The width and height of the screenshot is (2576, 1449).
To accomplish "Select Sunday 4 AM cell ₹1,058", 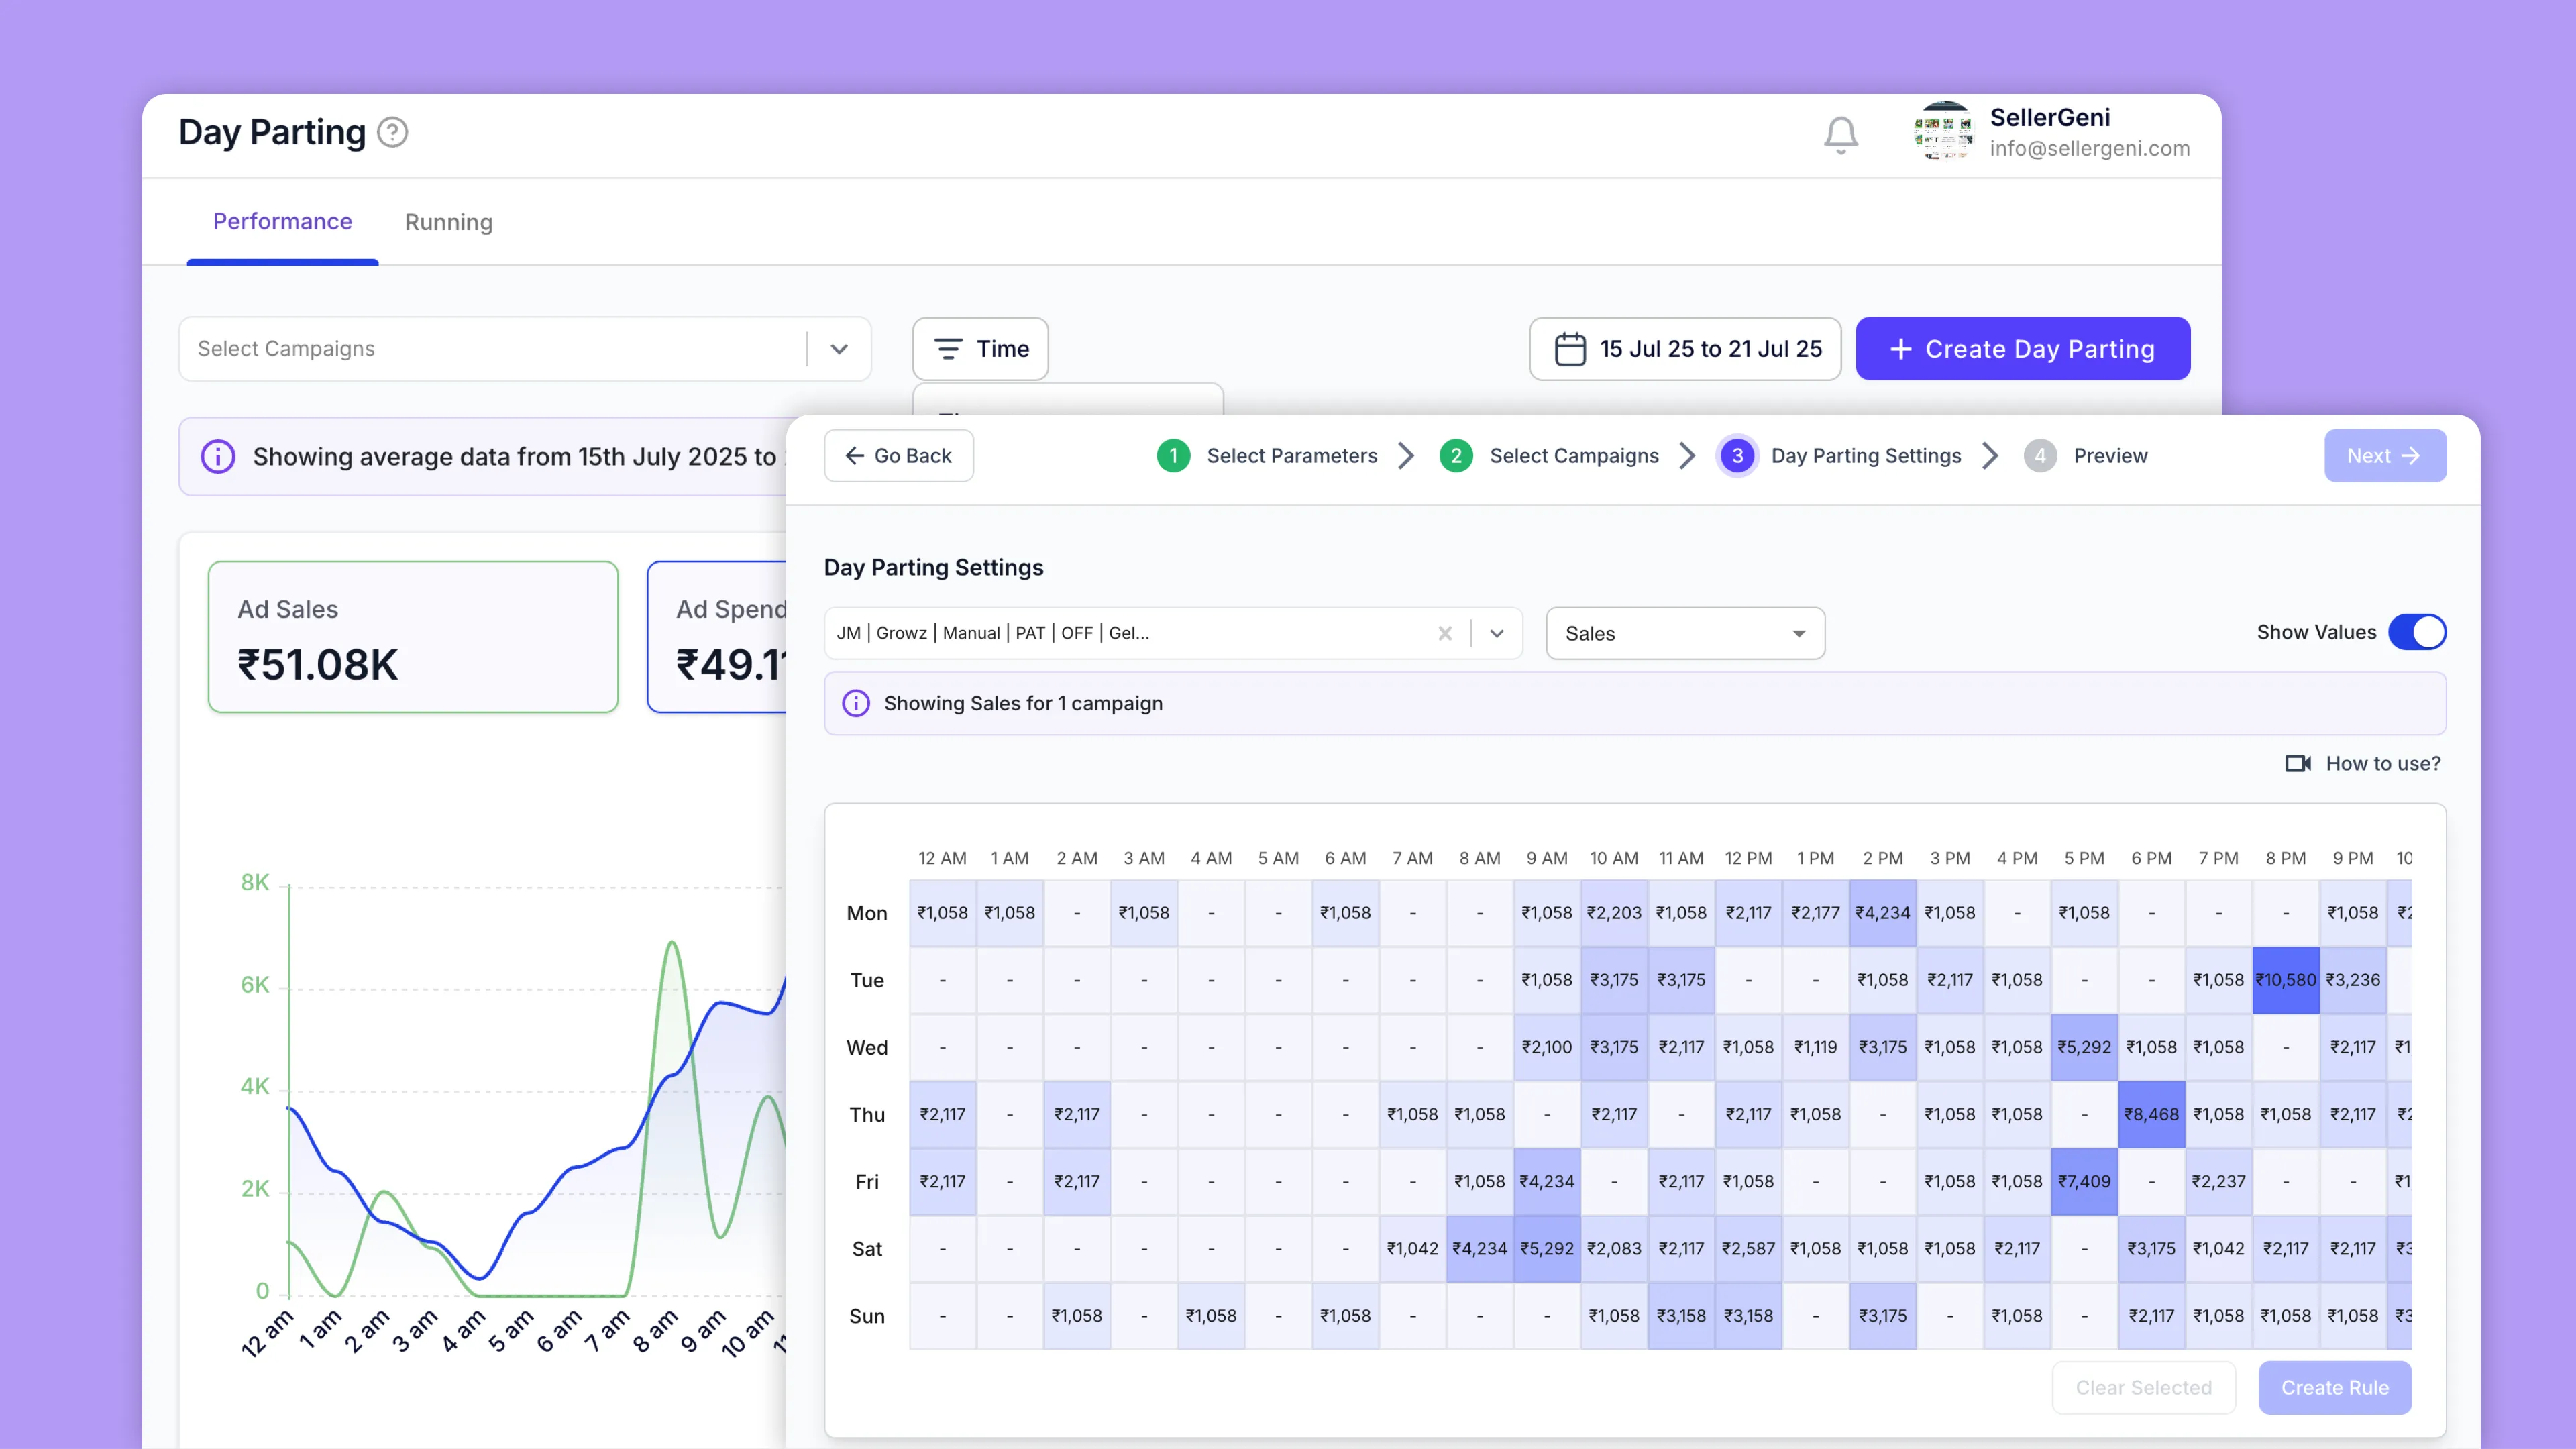I will [x=1210, y=1315].
